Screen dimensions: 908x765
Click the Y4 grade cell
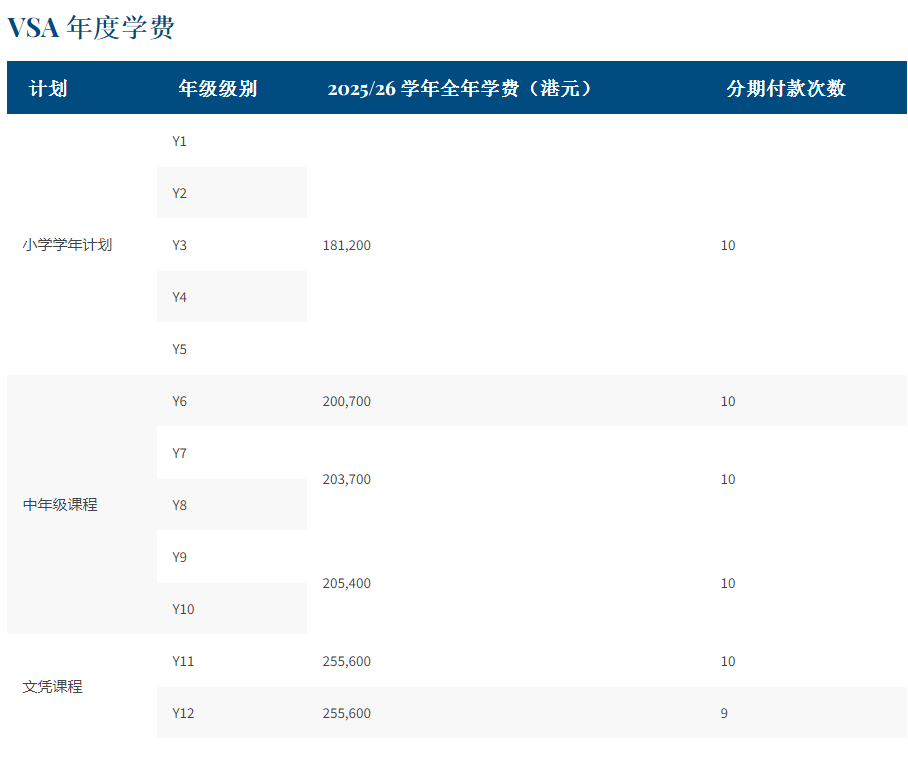point(180,297)
